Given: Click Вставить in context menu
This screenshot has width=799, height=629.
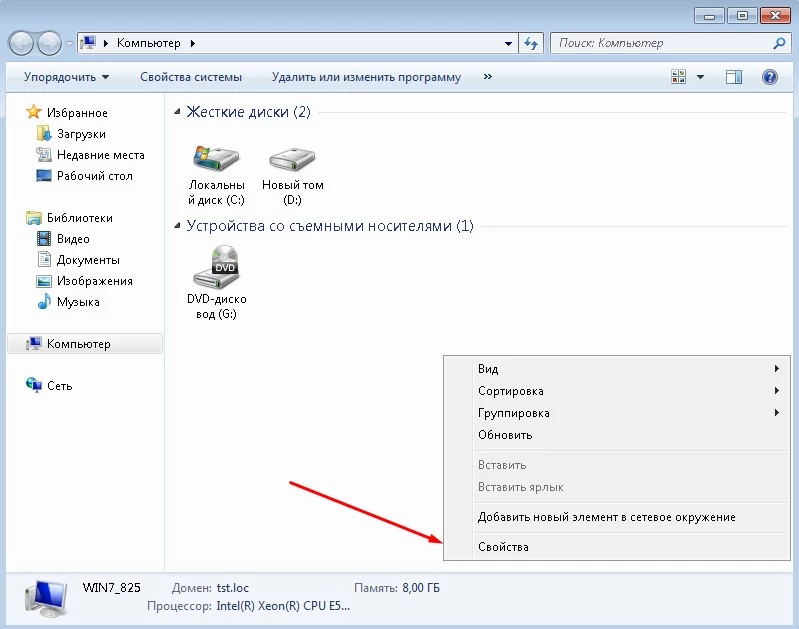Looking at the screenshot, I should (617, 465).
